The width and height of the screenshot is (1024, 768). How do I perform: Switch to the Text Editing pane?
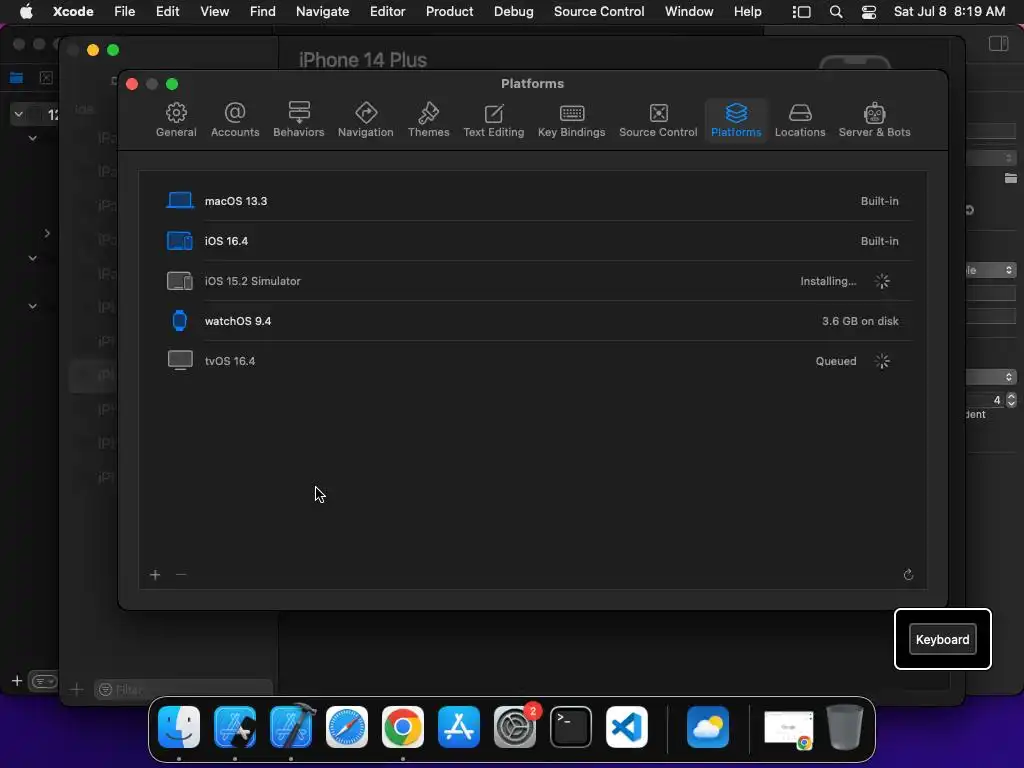494,120
